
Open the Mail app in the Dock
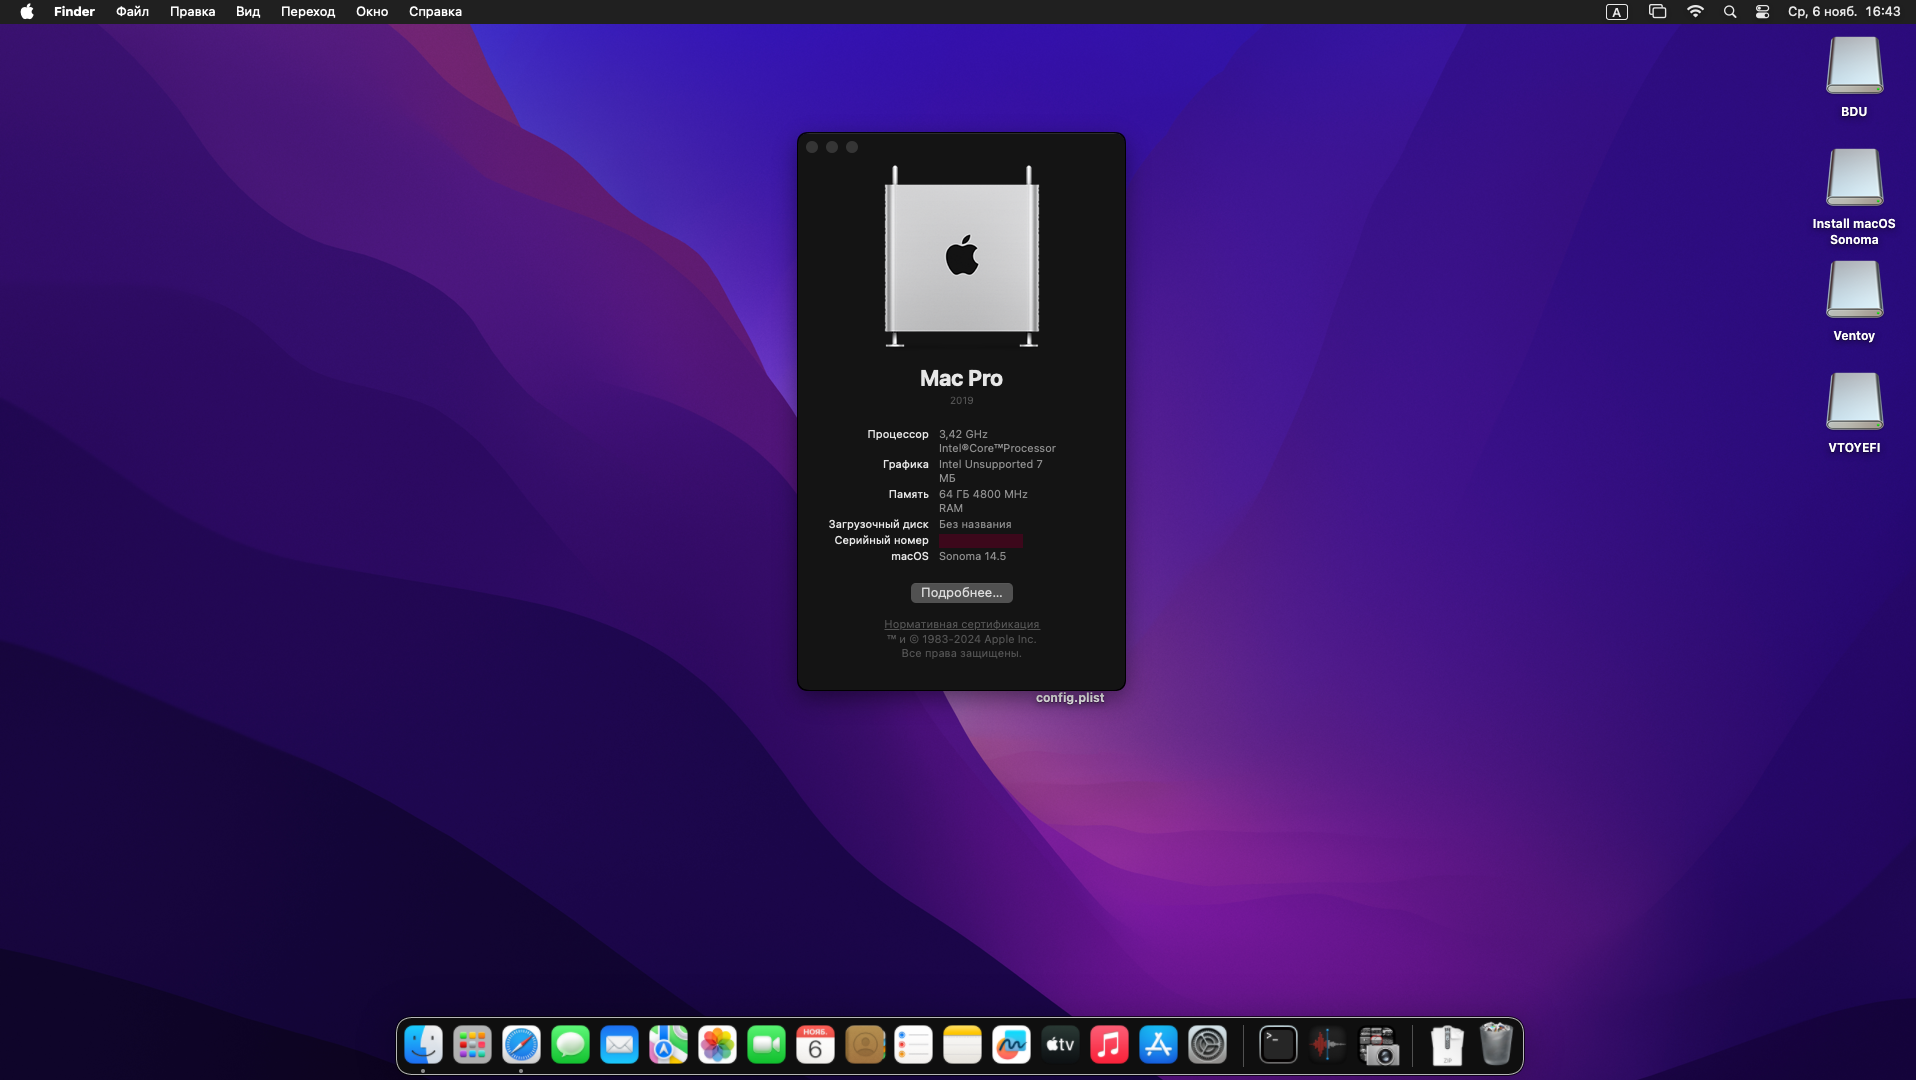pyautogui.click(x=619, y=1045)
